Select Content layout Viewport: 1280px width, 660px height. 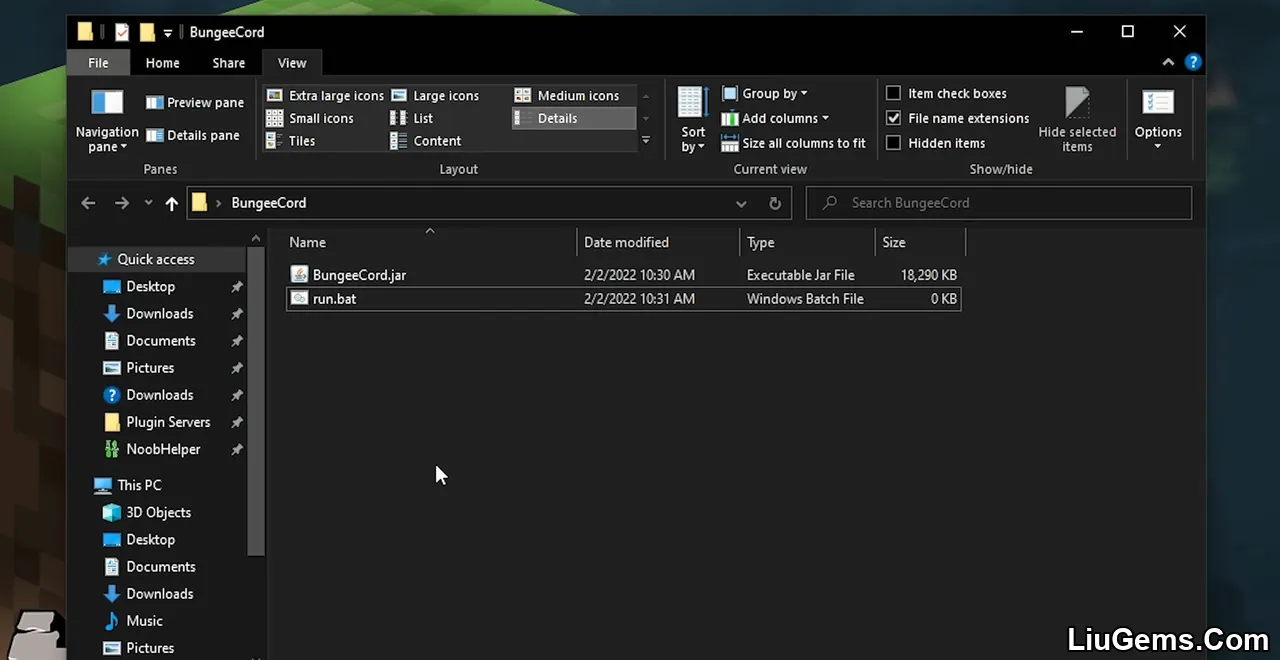(426, 141)
